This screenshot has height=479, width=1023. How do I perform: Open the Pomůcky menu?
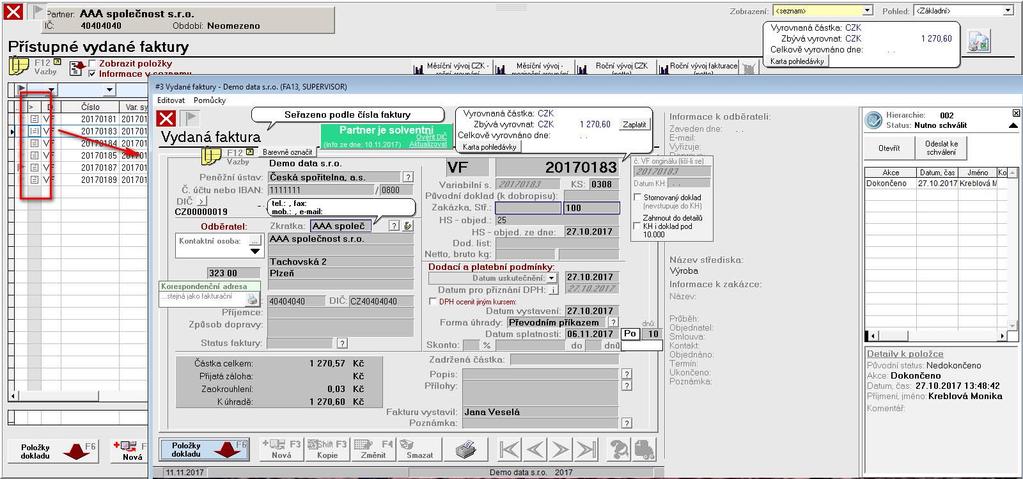pos(209,100)
